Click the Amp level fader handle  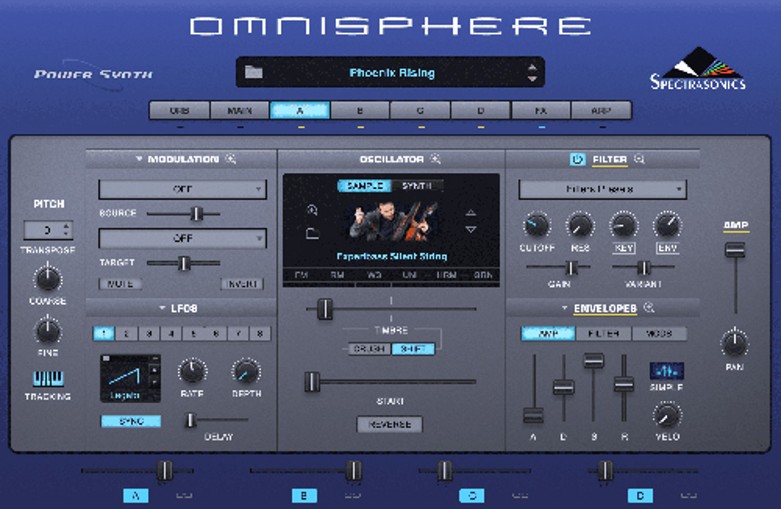coord(735,250)
